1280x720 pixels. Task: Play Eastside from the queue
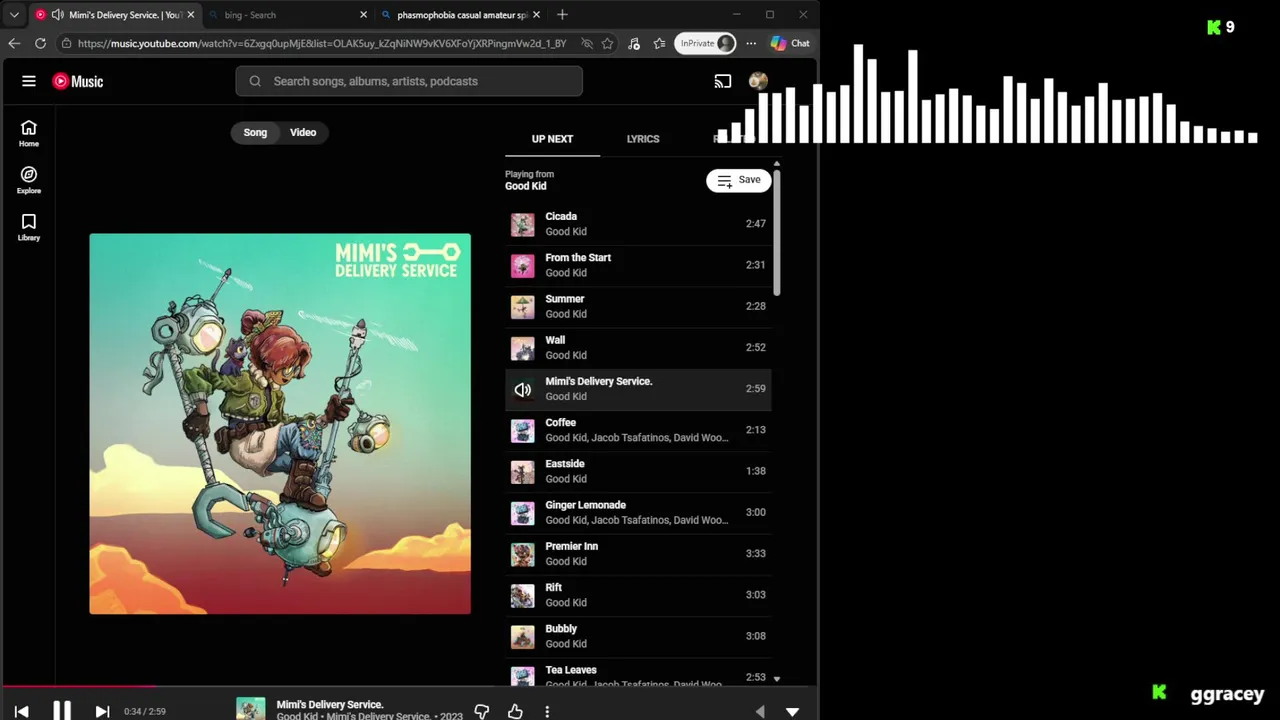(638, 471)
